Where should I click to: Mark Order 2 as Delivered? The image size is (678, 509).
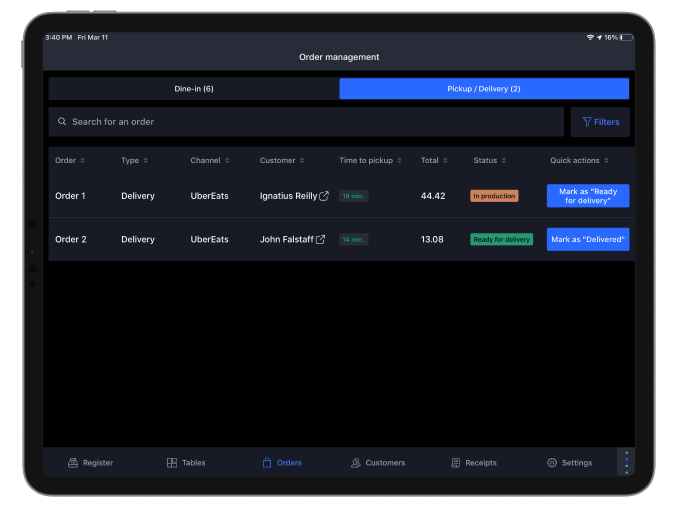point(588,240)
